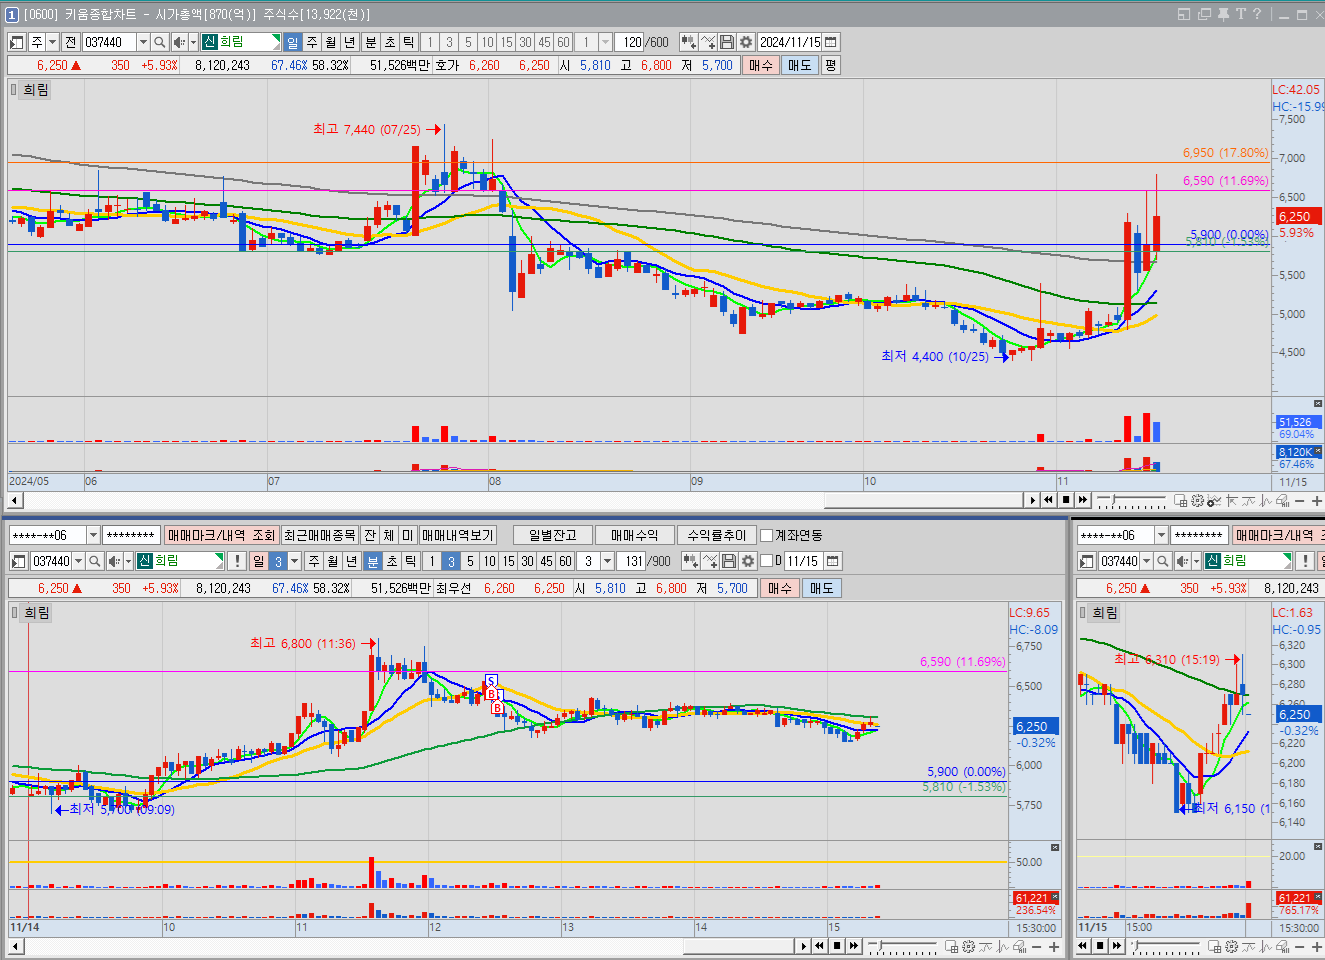Enable the 계좌연동 checkbox

tap(767, 535)
